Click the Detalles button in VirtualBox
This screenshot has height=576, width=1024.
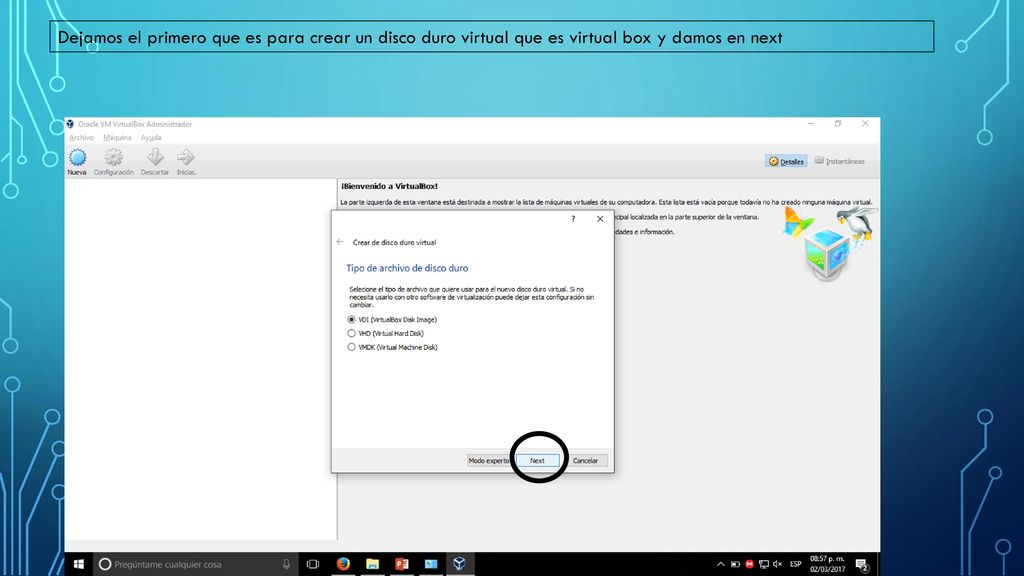(786, 161)
